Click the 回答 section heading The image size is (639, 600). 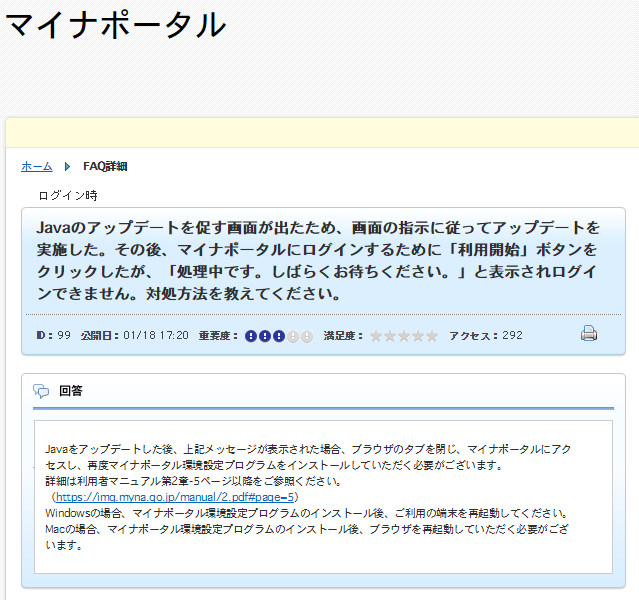pyautogui.click(x=71, y=390)
